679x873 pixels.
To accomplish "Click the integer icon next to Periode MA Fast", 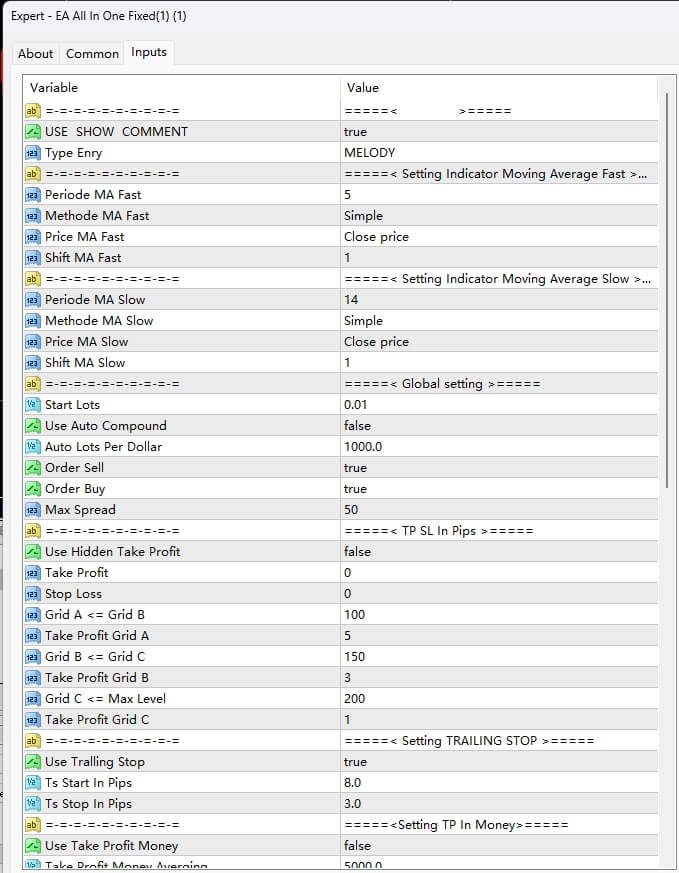I will click(x=32, y=195).
